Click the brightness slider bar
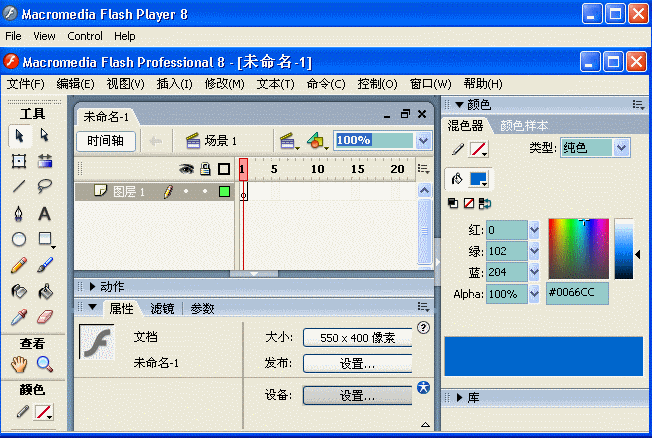This screenshot has height=438, width=652. 624,249
